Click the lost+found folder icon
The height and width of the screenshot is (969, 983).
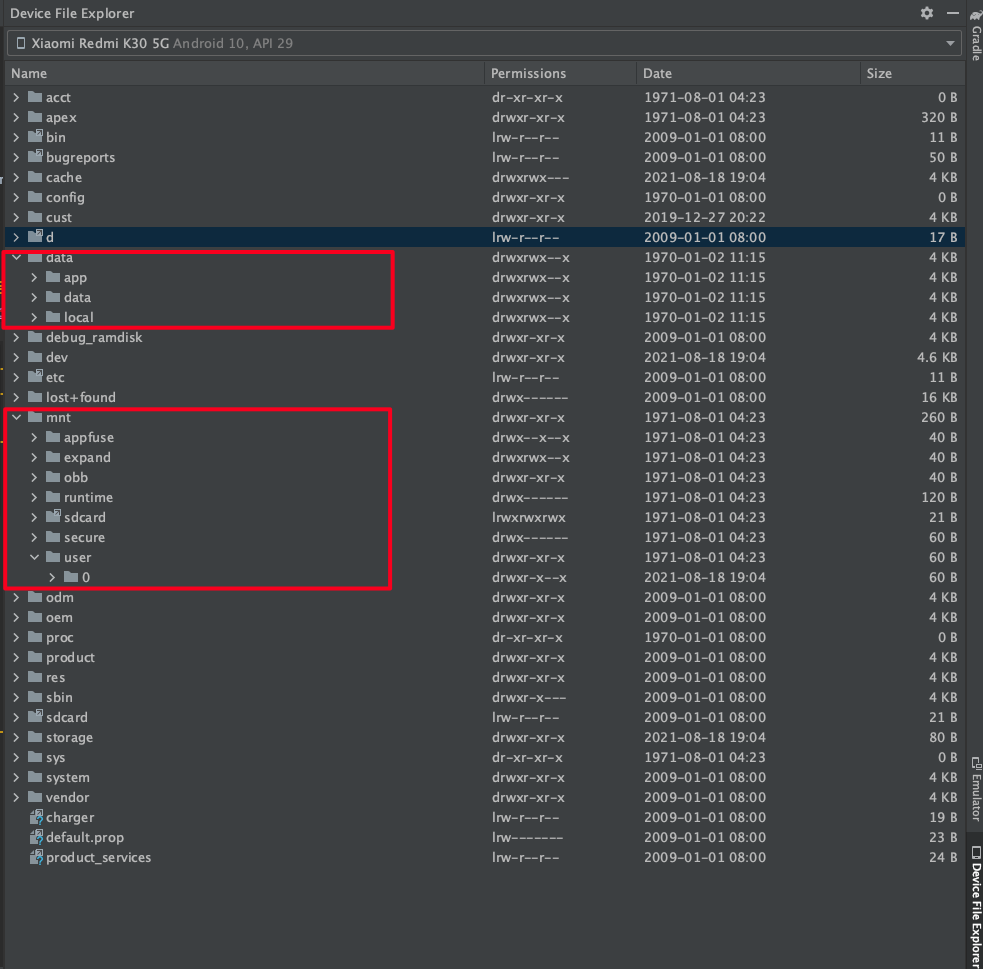coord(36,397)
